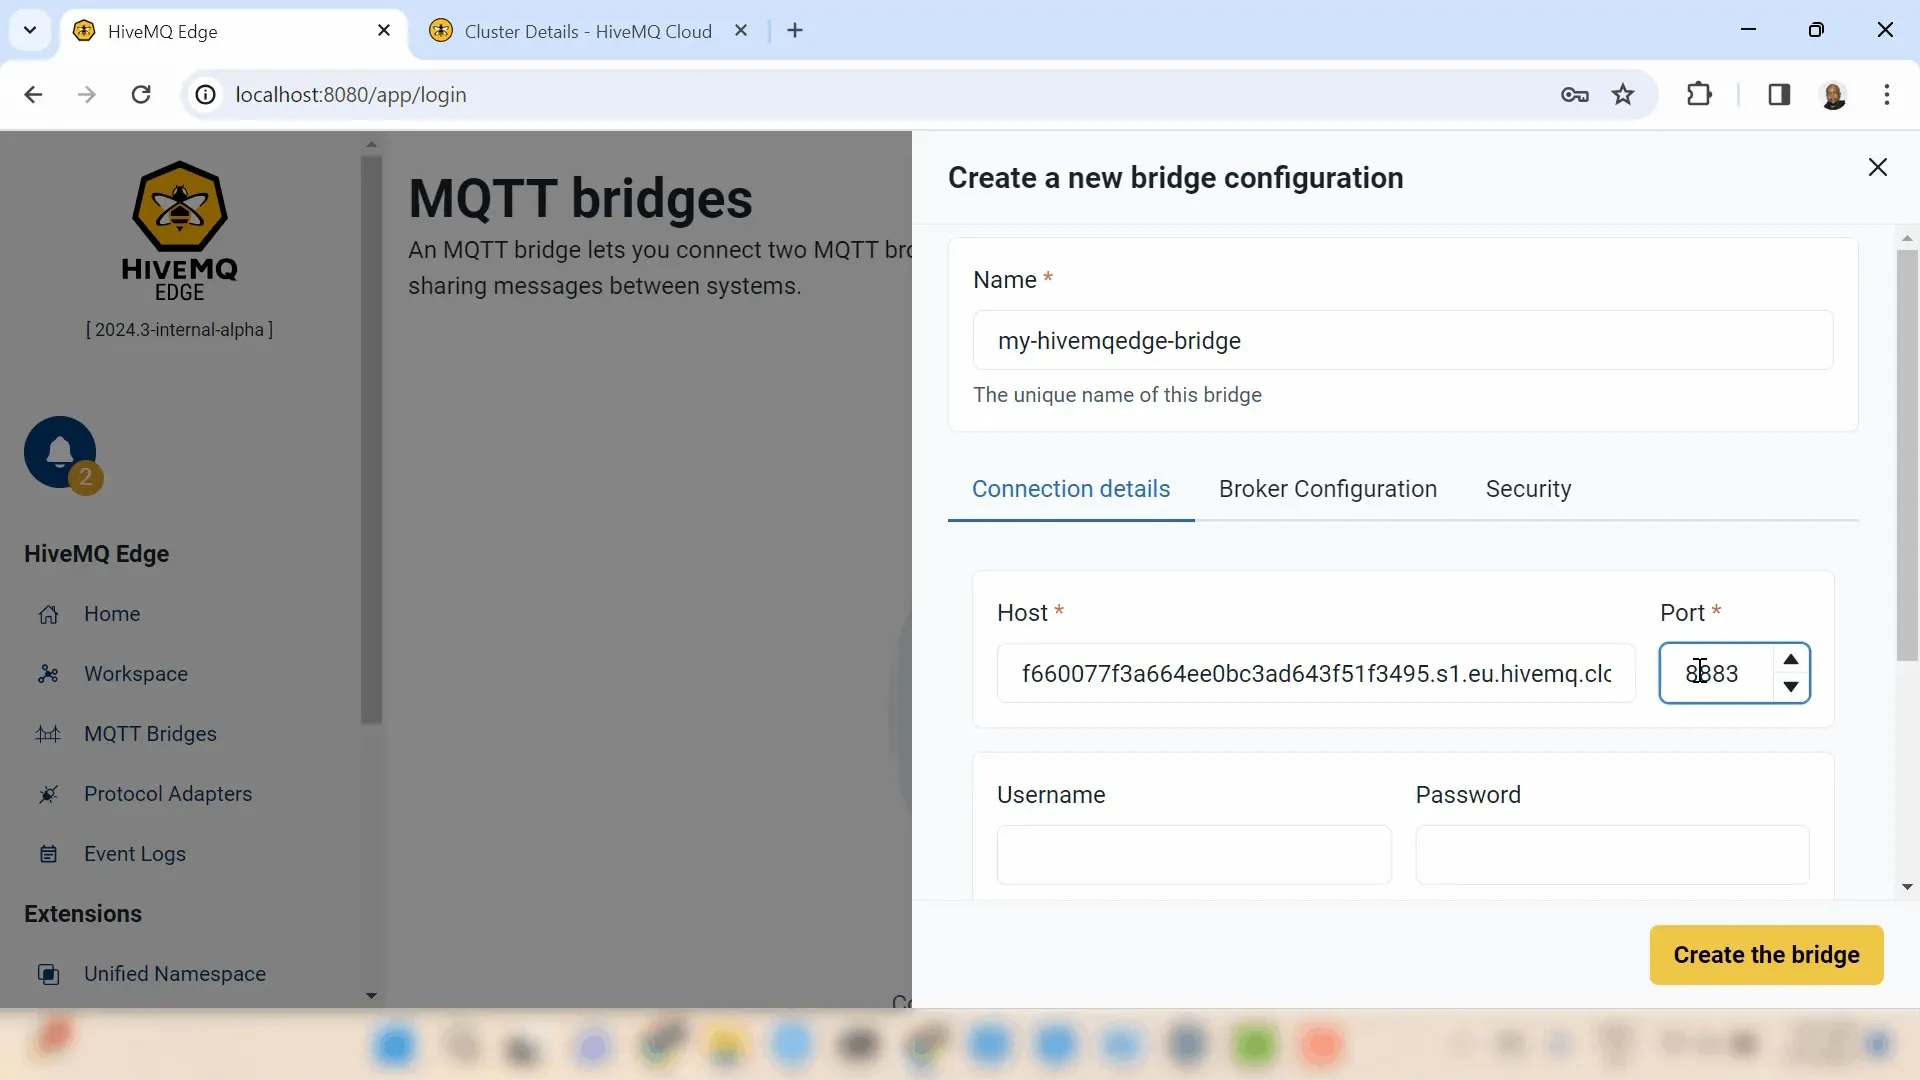The width and height of the screenshot is (1920, 1080).
Task: Click the MQTT Bridges icon
Action: (x=48, y=735)
